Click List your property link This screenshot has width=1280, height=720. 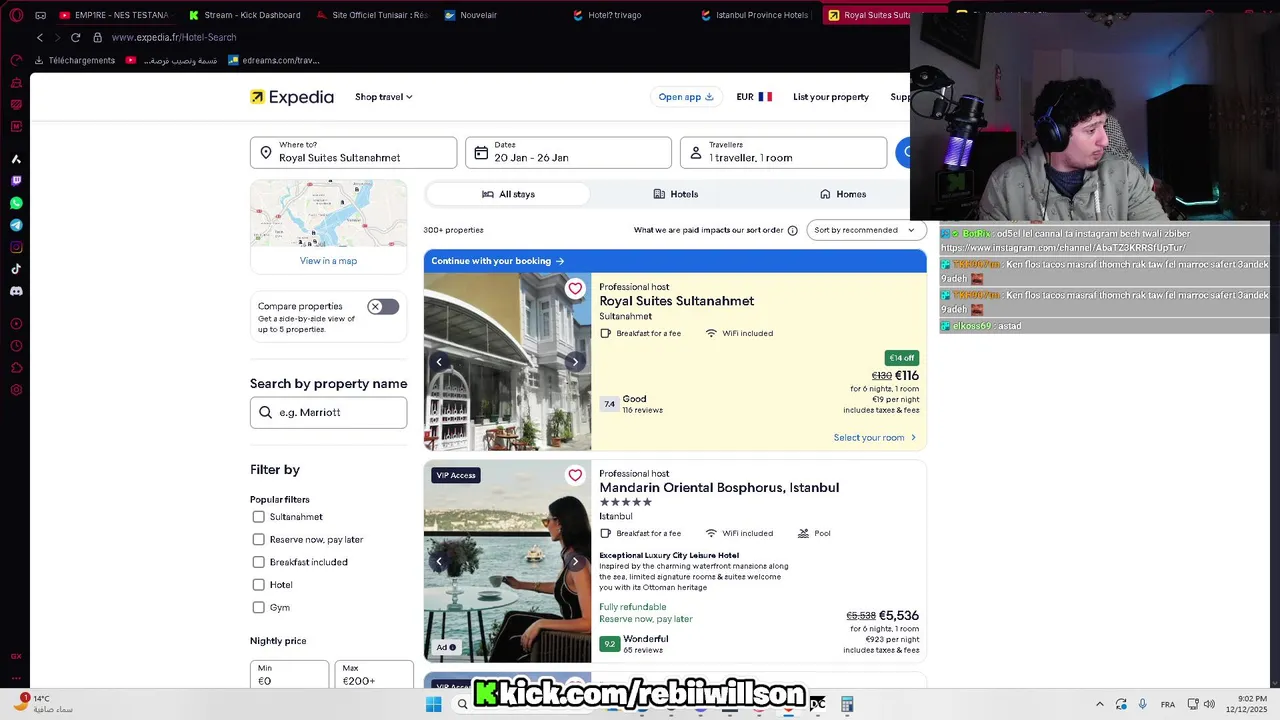pyautogui.click(x=831, y=97)
